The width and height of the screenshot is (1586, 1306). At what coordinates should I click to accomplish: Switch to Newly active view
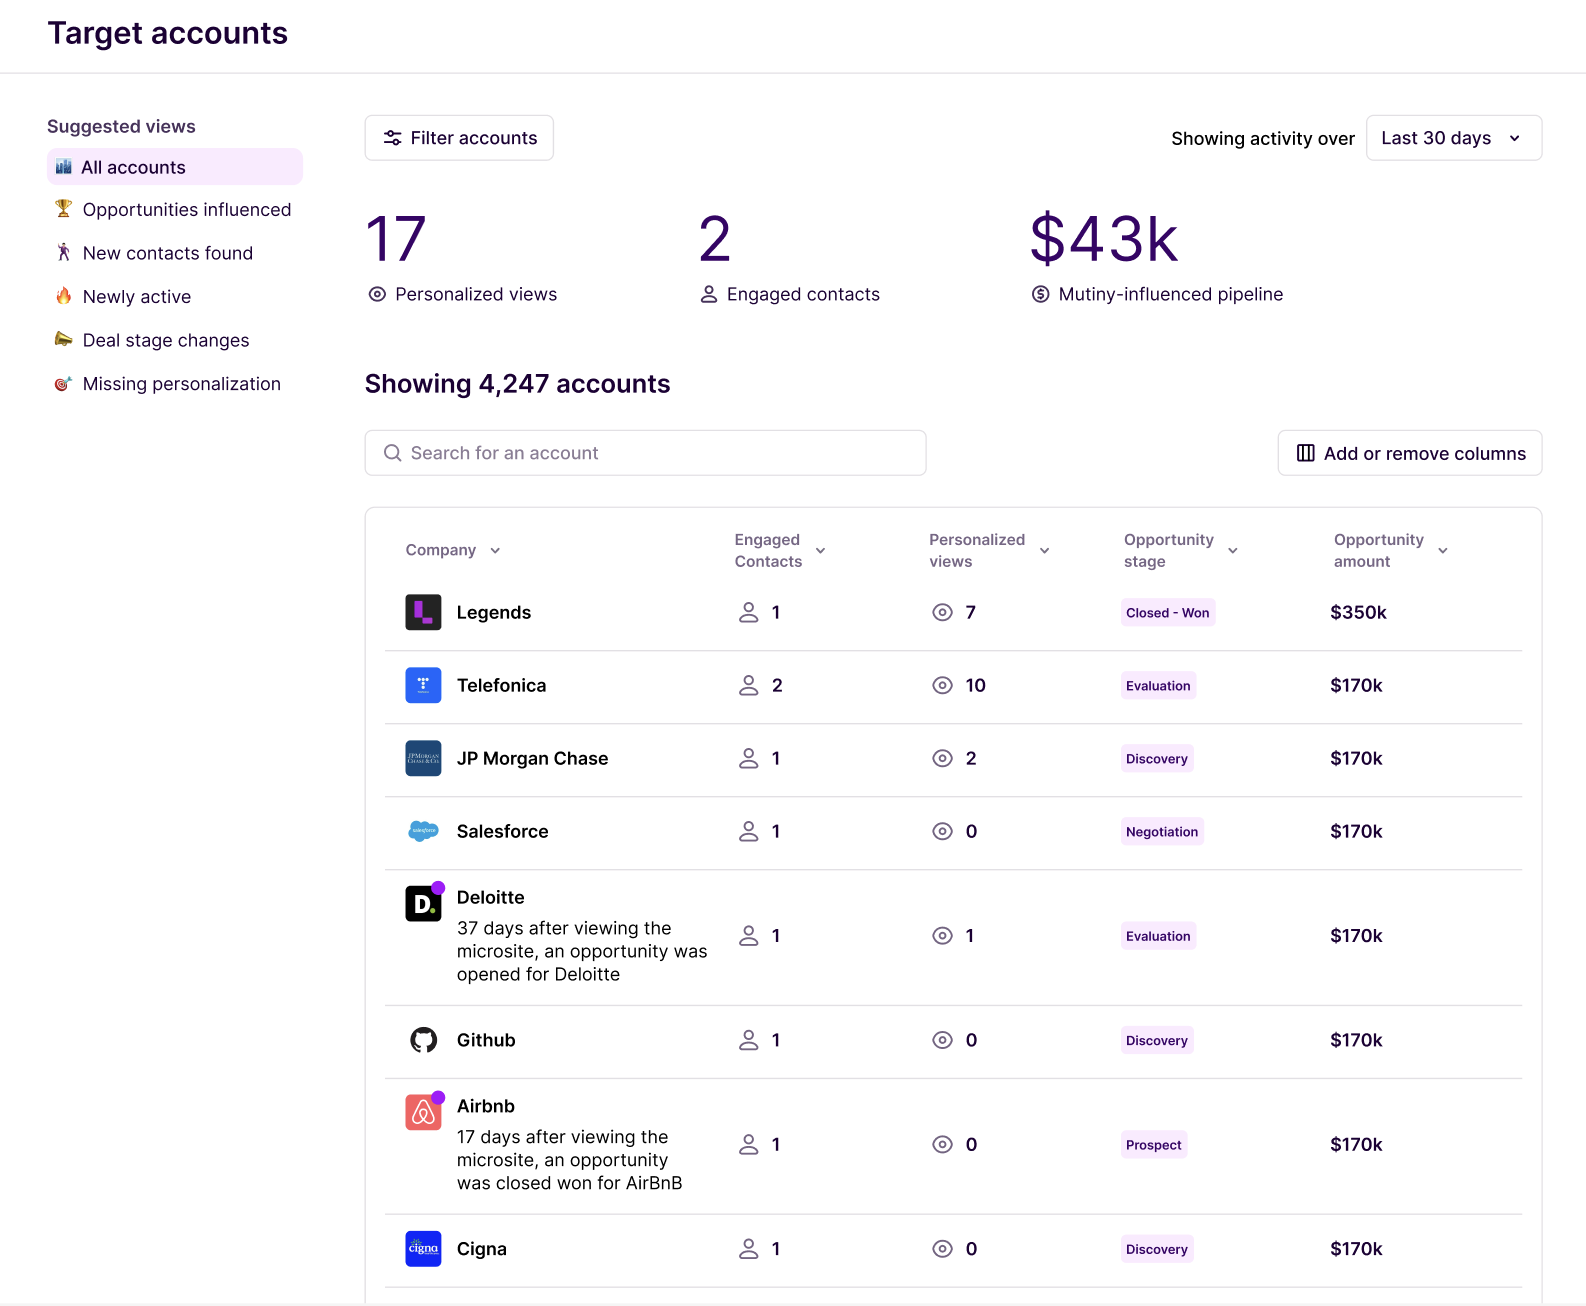(x=137, y=297)
